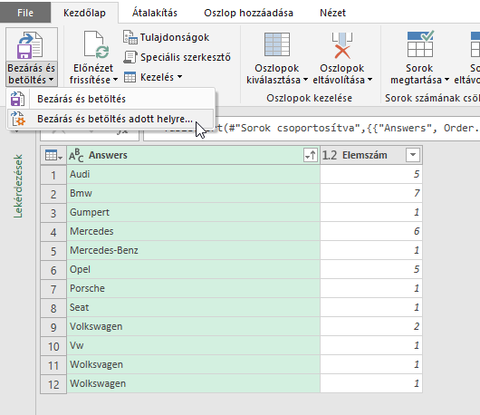Click the Bezárás és betöltés save icon
The image size is (480, 415).
tap(30, 45)
